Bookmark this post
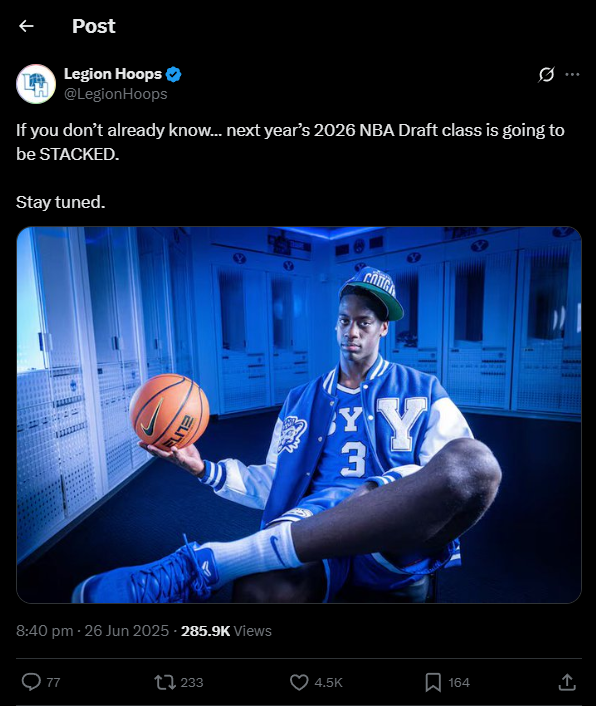 pyautogui.click(x=433, y=682)
